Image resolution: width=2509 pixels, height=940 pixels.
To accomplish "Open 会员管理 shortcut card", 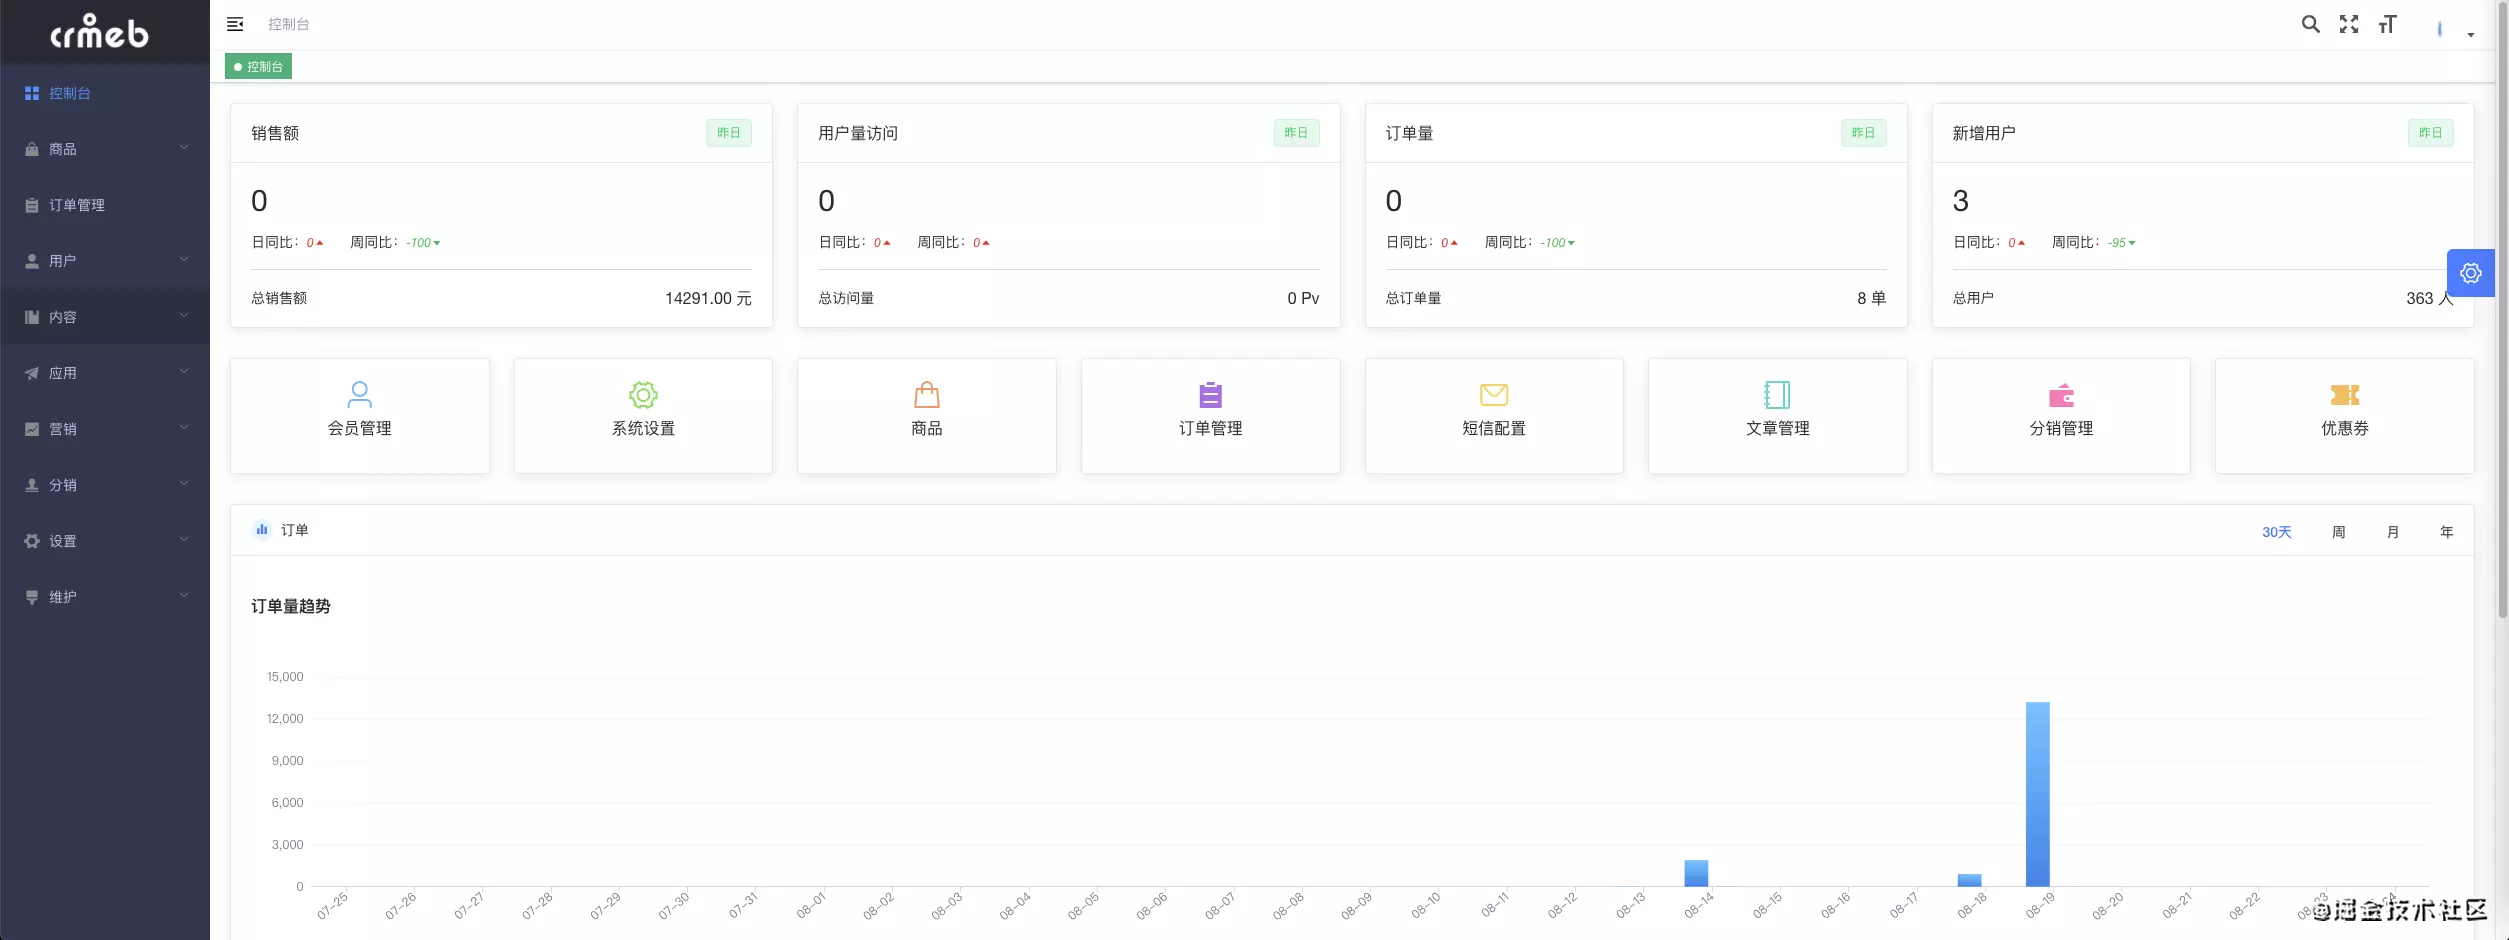I will pyautogui.click(x=359, y=415).
